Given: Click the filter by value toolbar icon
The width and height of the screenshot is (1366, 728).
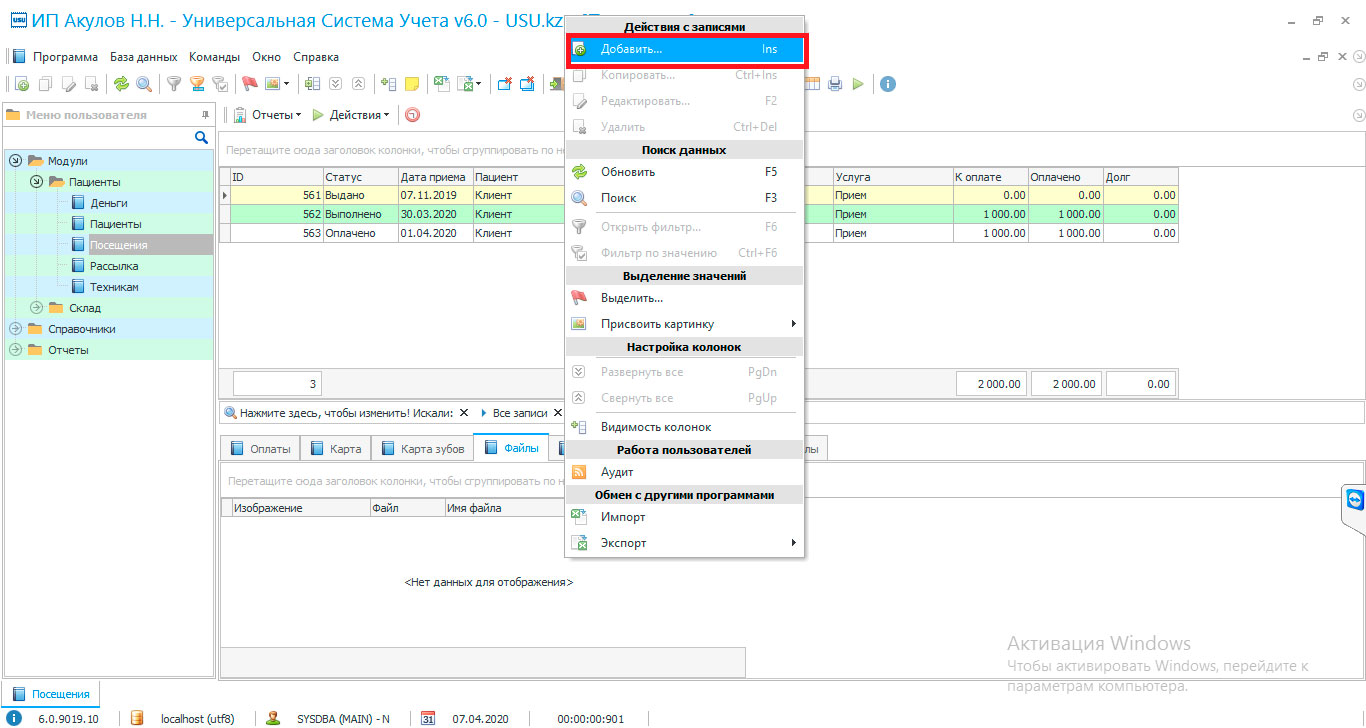Looking at the screenshot, I should click(220, 84).
